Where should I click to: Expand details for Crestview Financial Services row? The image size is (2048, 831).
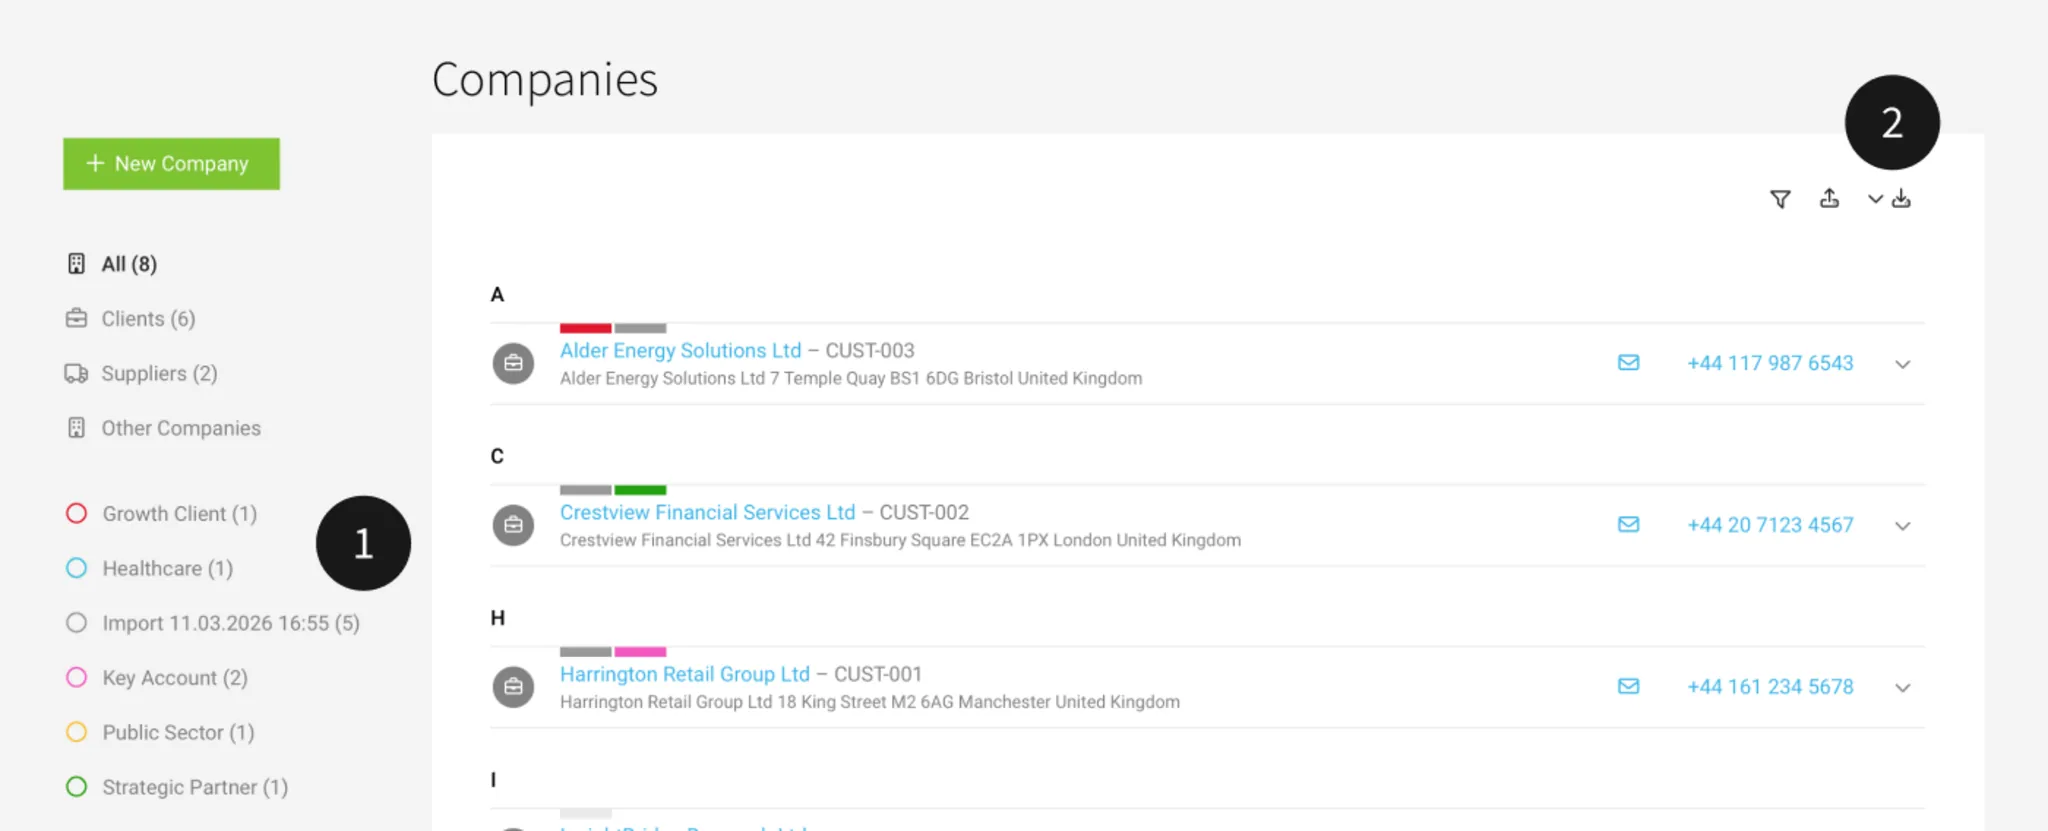tap(1903, 526)
